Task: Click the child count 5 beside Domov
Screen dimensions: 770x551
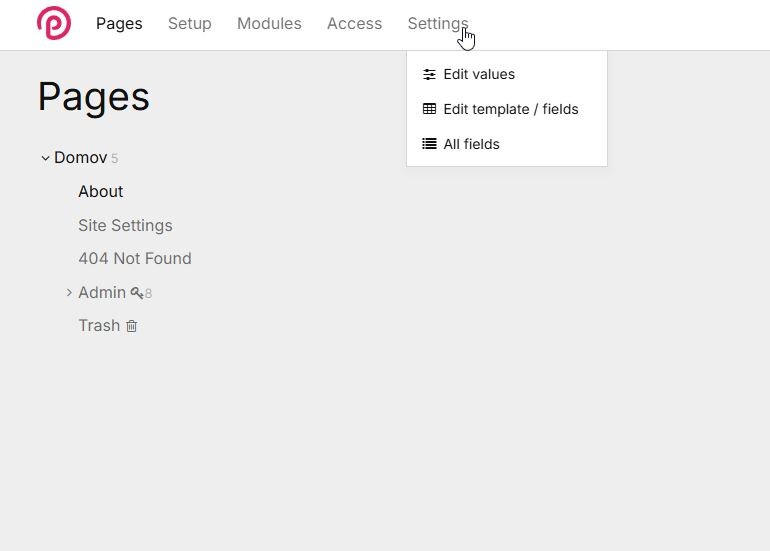Action: (x=115, y=159)
